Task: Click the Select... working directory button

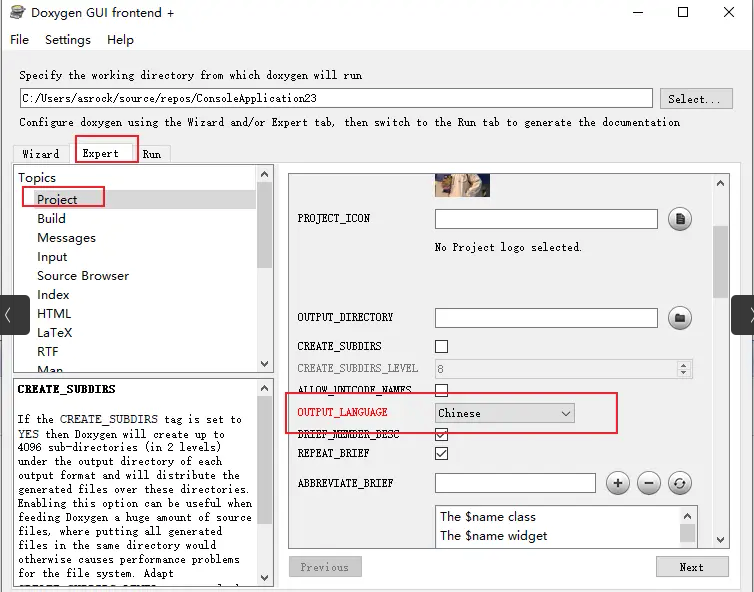Action: [696, 99]
